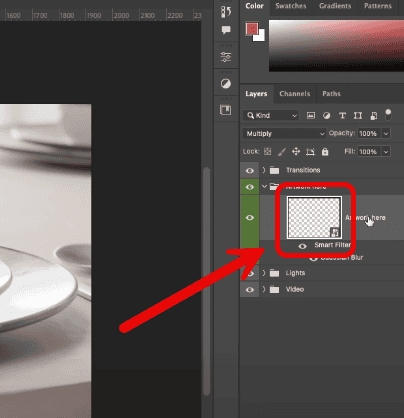This screenshot has height=418, width=404.
Task: Select the Artwork here layer thumbnail
Action: [x=314, y=217]
